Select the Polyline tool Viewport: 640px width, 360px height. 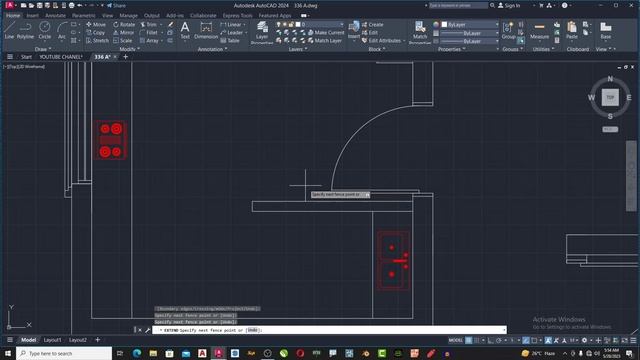pos(25,30)
